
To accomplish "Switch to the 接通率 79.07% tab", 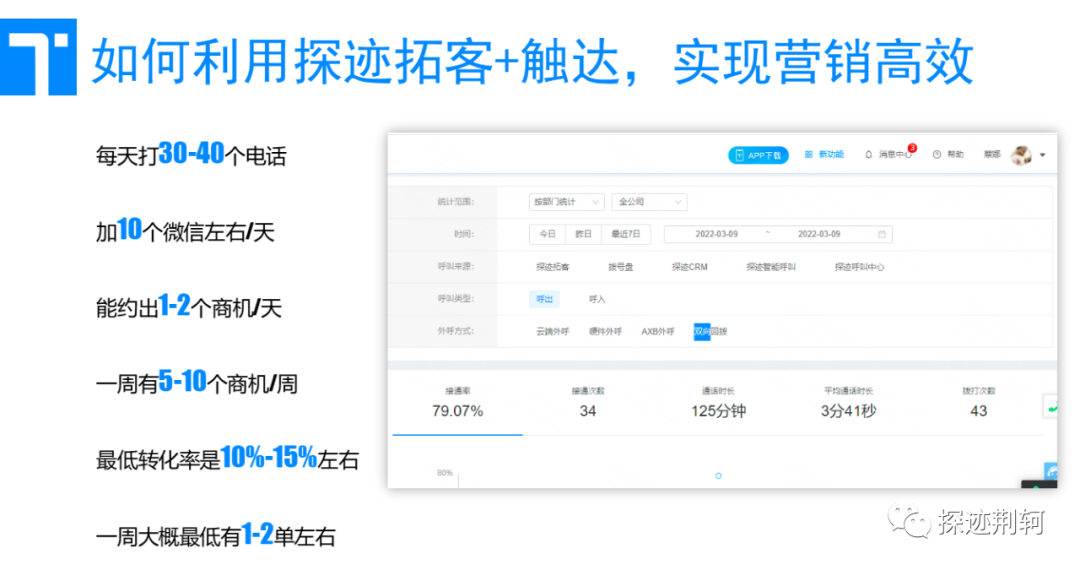I will 457,403.
